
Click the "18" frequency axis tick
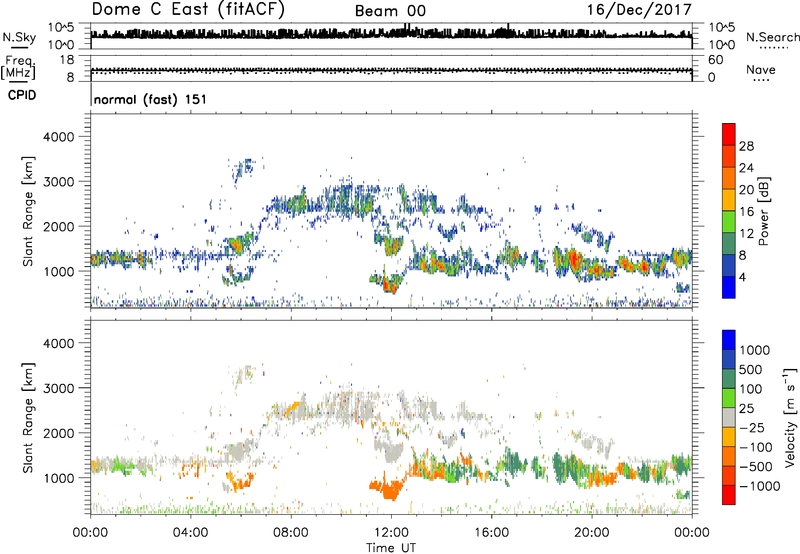click(x=67, y=60)
